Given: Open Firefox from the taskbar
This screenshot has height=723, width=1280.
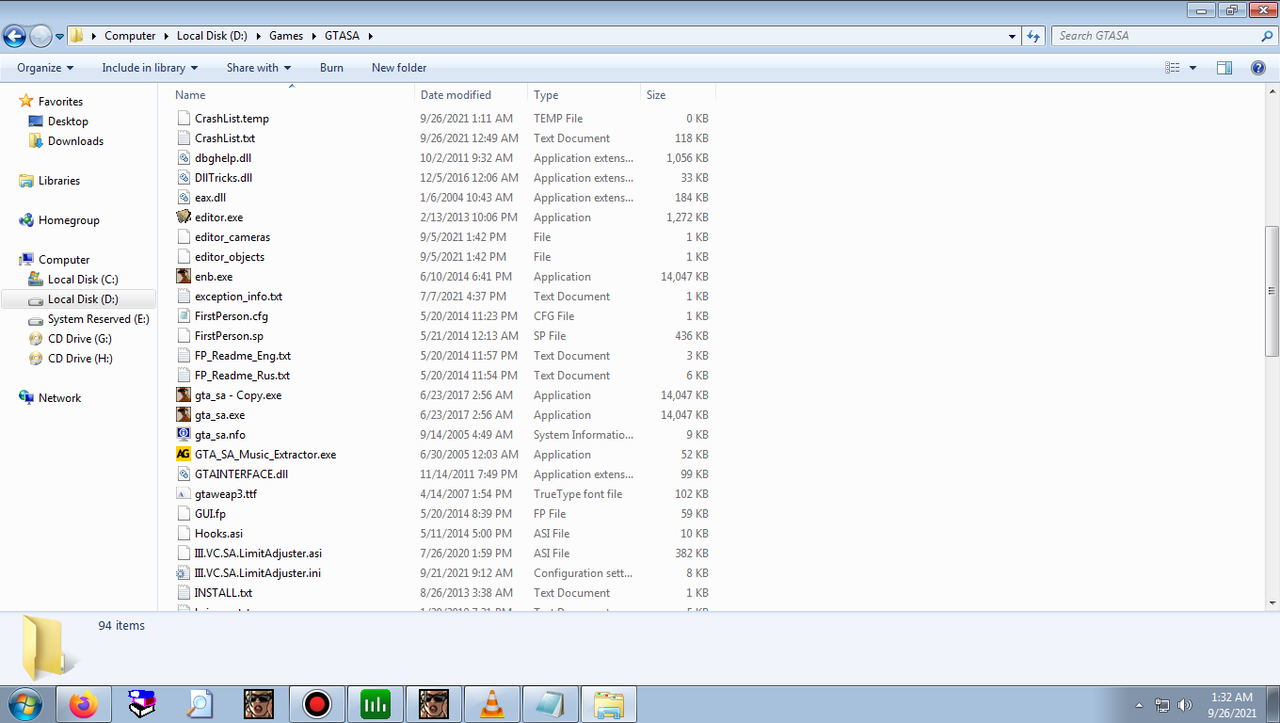Looking at the screenshot, I should [83, 704].
